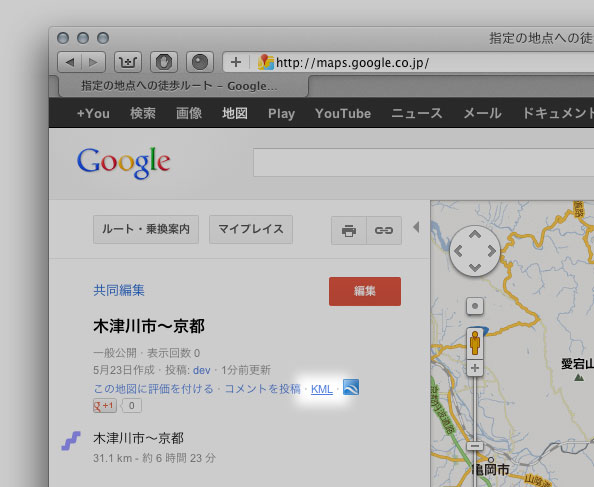Select the 指定の地点への徒歩ルート browser tab
This screenshot has height=487, width=594.
click(182, 86)
